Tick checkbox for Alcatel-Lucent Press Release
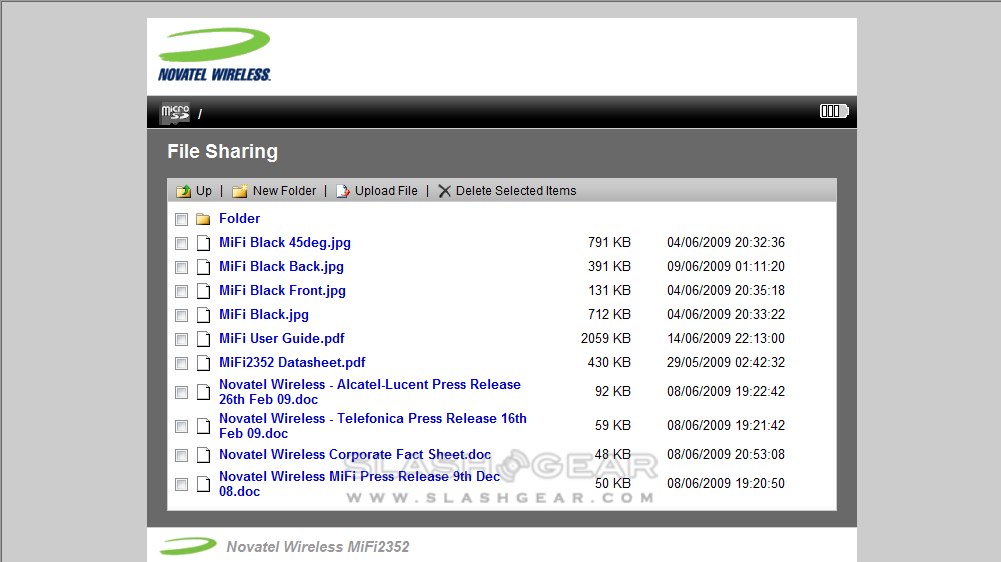This screenshot has width=1001, height=562. pos(181,392)
